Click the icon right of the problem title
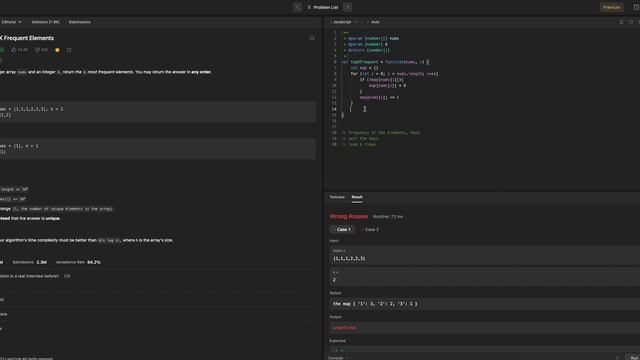 [312, 38]
